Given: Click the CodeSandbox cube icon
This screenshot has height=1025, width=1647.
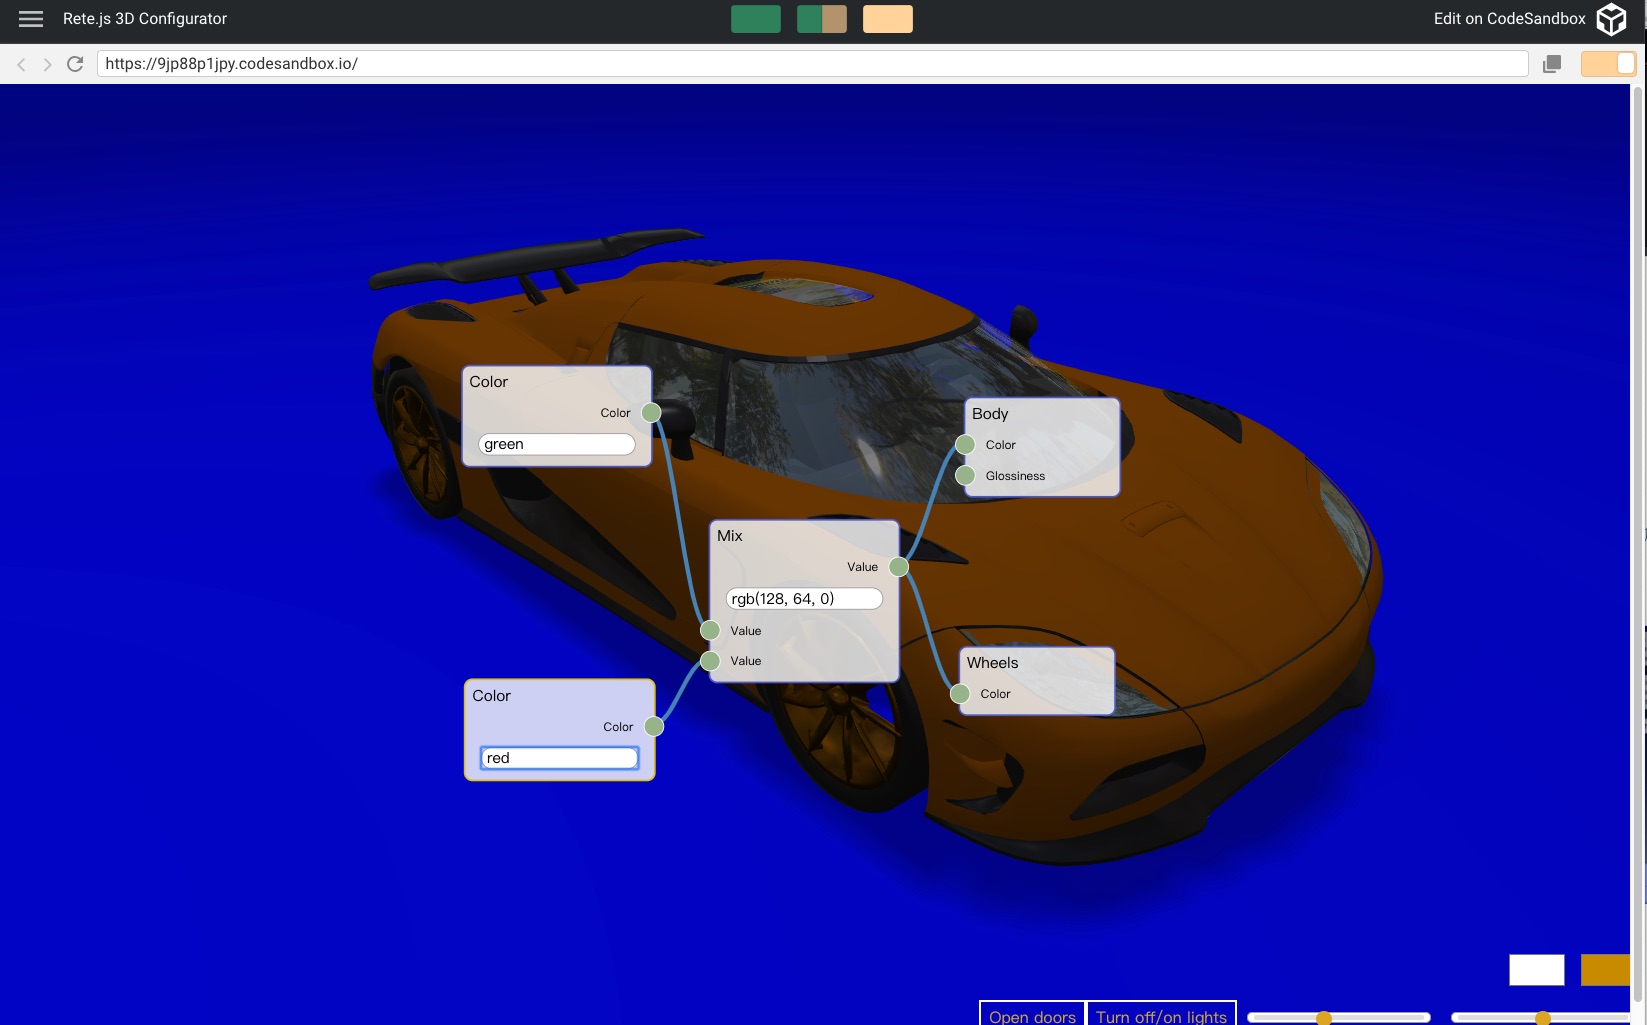Looking at the screenshot, I should (1611, 18).
